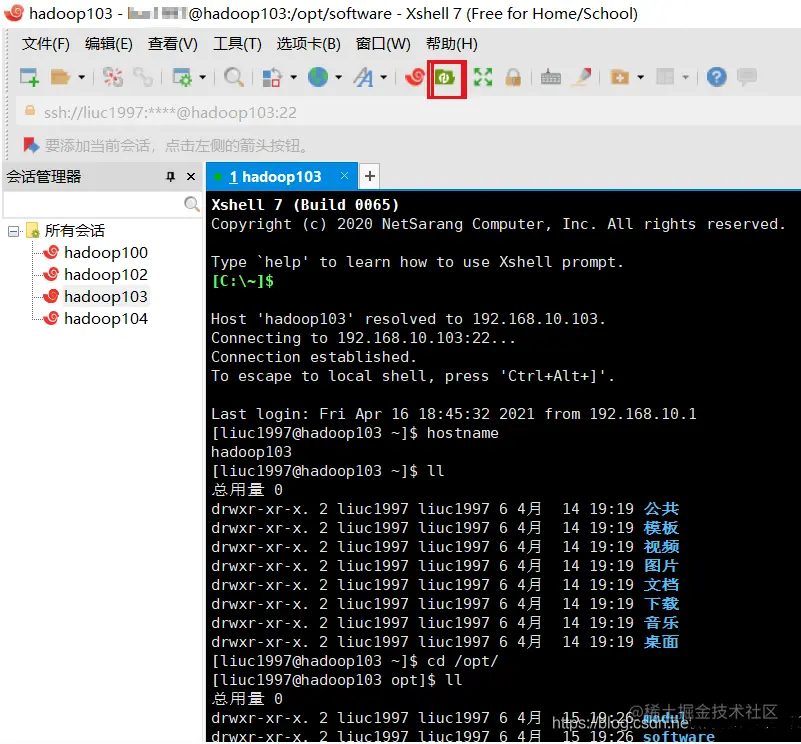Click the New Session toolbar icon
Image resolution: width=801 pixels, height=744 pixels.
click(x=29, y=77)
